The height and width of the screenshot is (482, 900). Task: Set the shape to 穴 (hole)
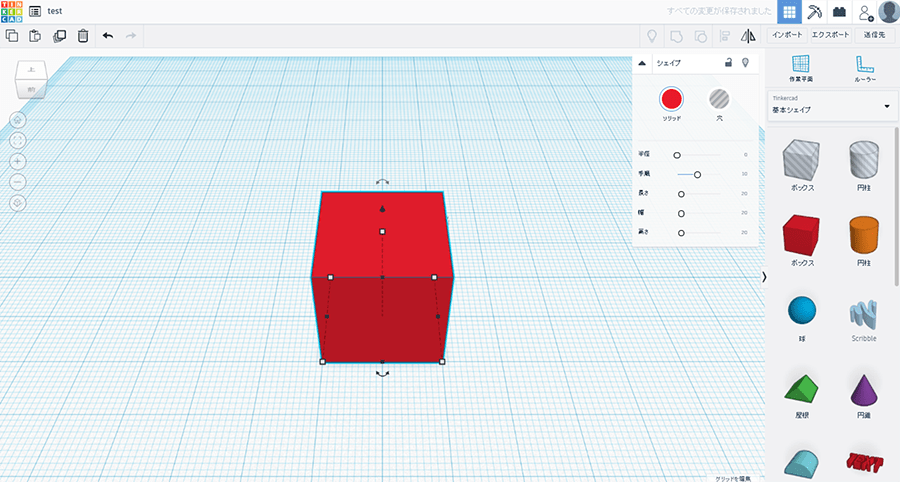[719, 98]
